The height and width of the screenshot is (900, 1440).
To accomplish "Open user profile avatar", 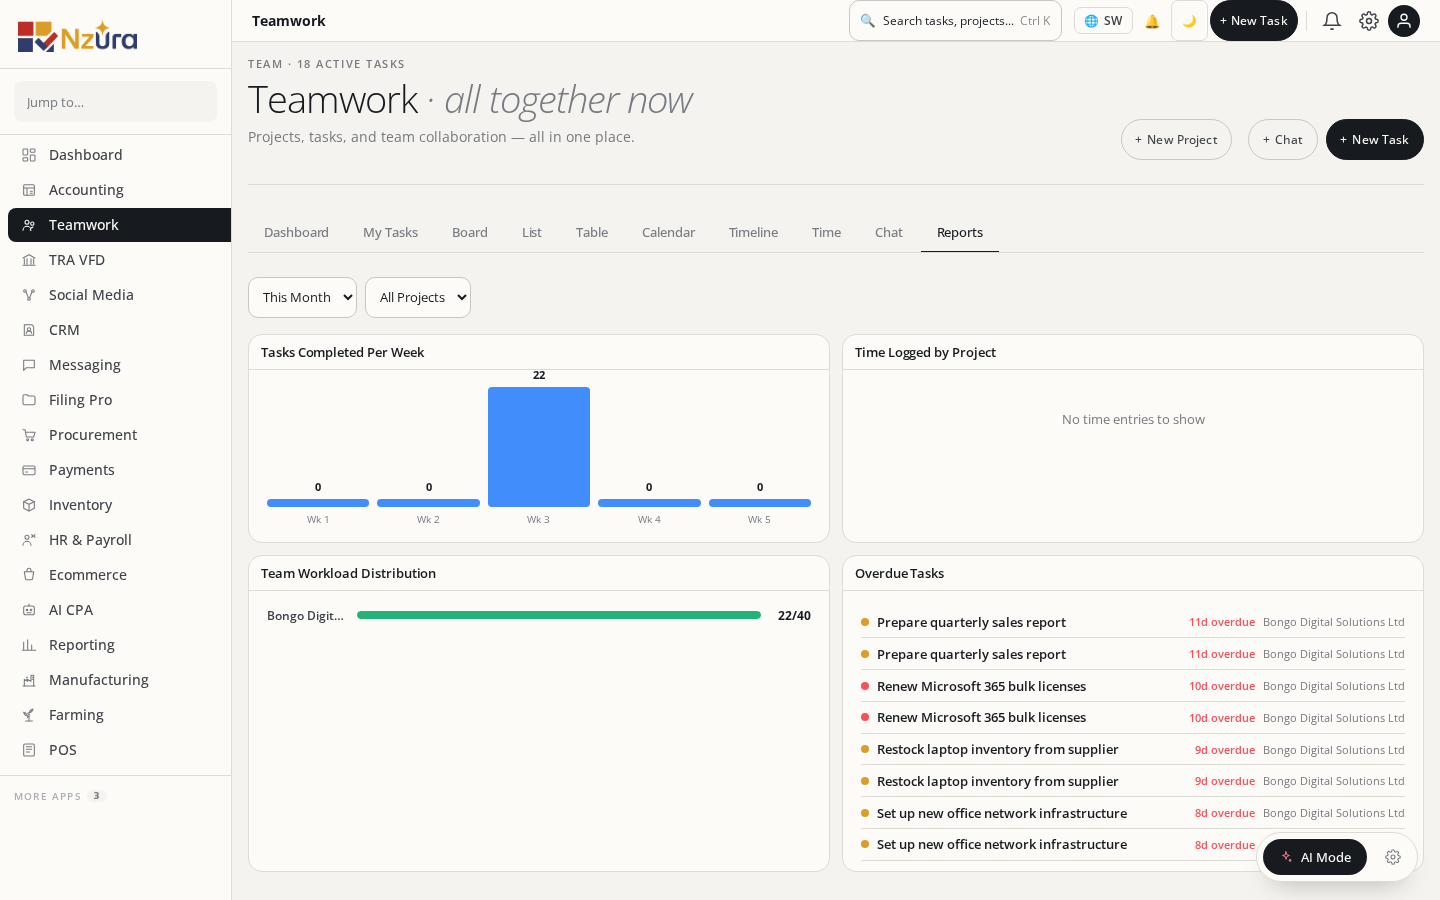I will coord(1404,21).
